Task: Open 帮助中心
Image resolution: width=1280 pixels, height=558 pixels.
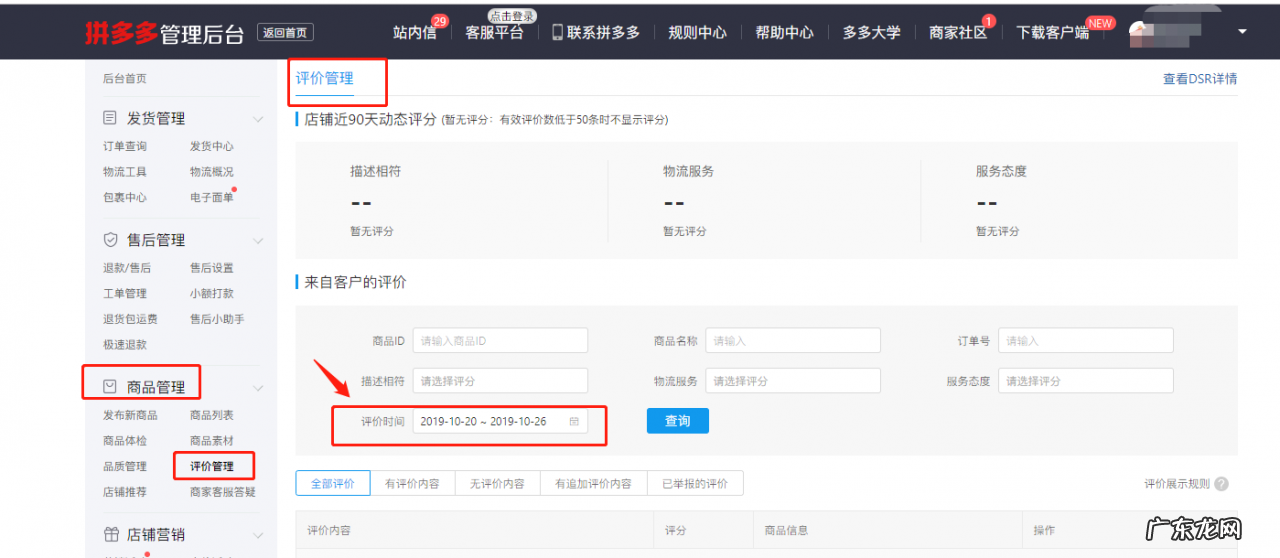Action: click(x=785, y=32)
